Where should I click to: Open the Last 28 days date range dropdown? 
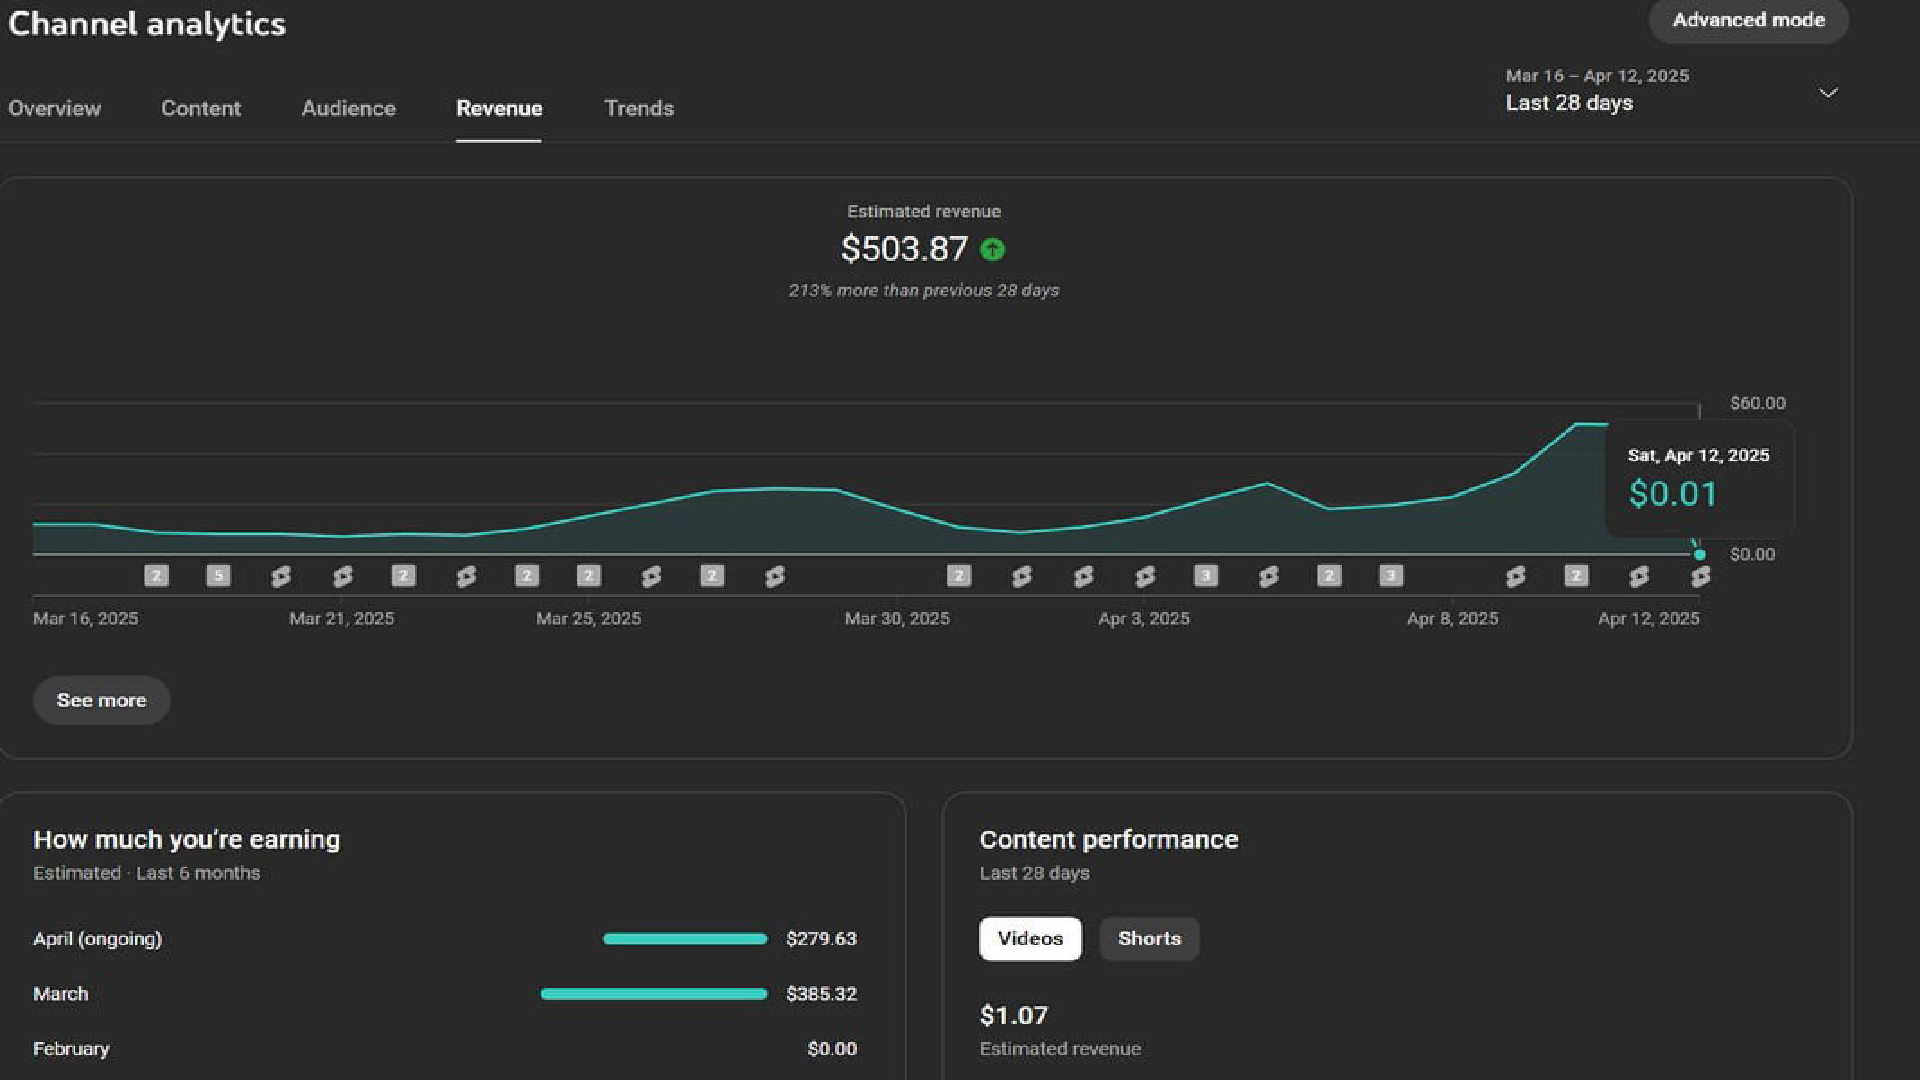pyautogui.click(x=1672, y=90)
